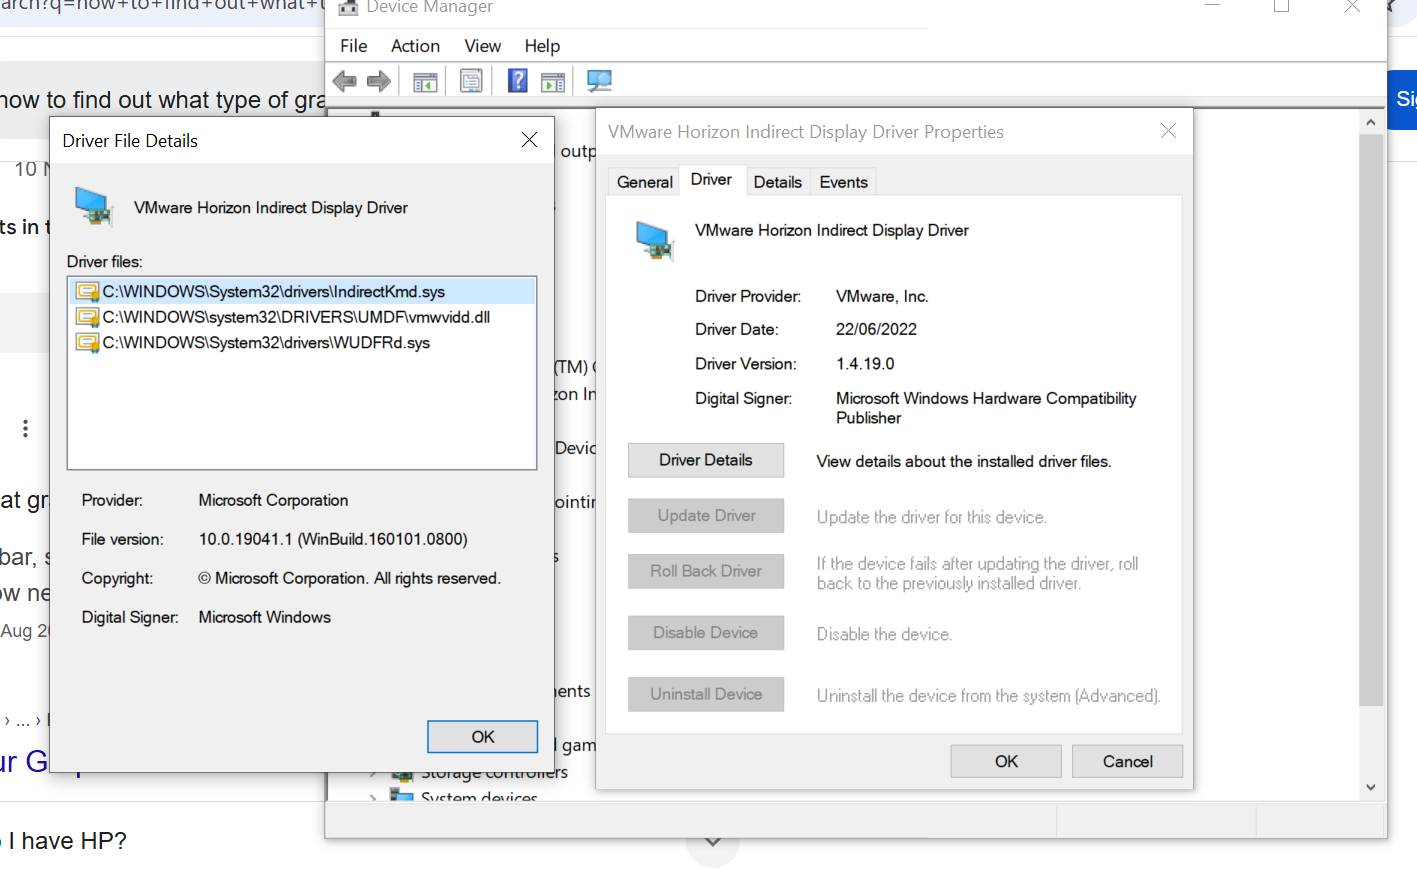1417x869 pixels.
Task: Click Microsoft Windows Hardware Compatibility Publisher text
Action: coord(986,408)
